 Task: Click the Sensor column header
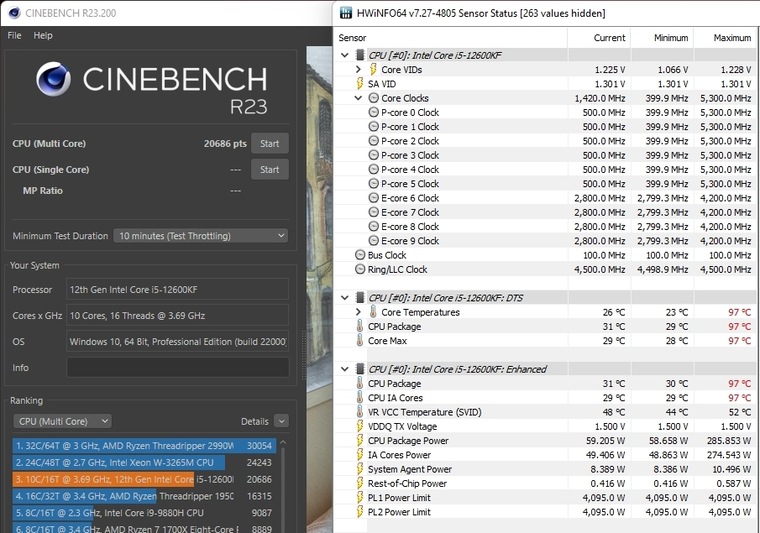click(352, 38)
